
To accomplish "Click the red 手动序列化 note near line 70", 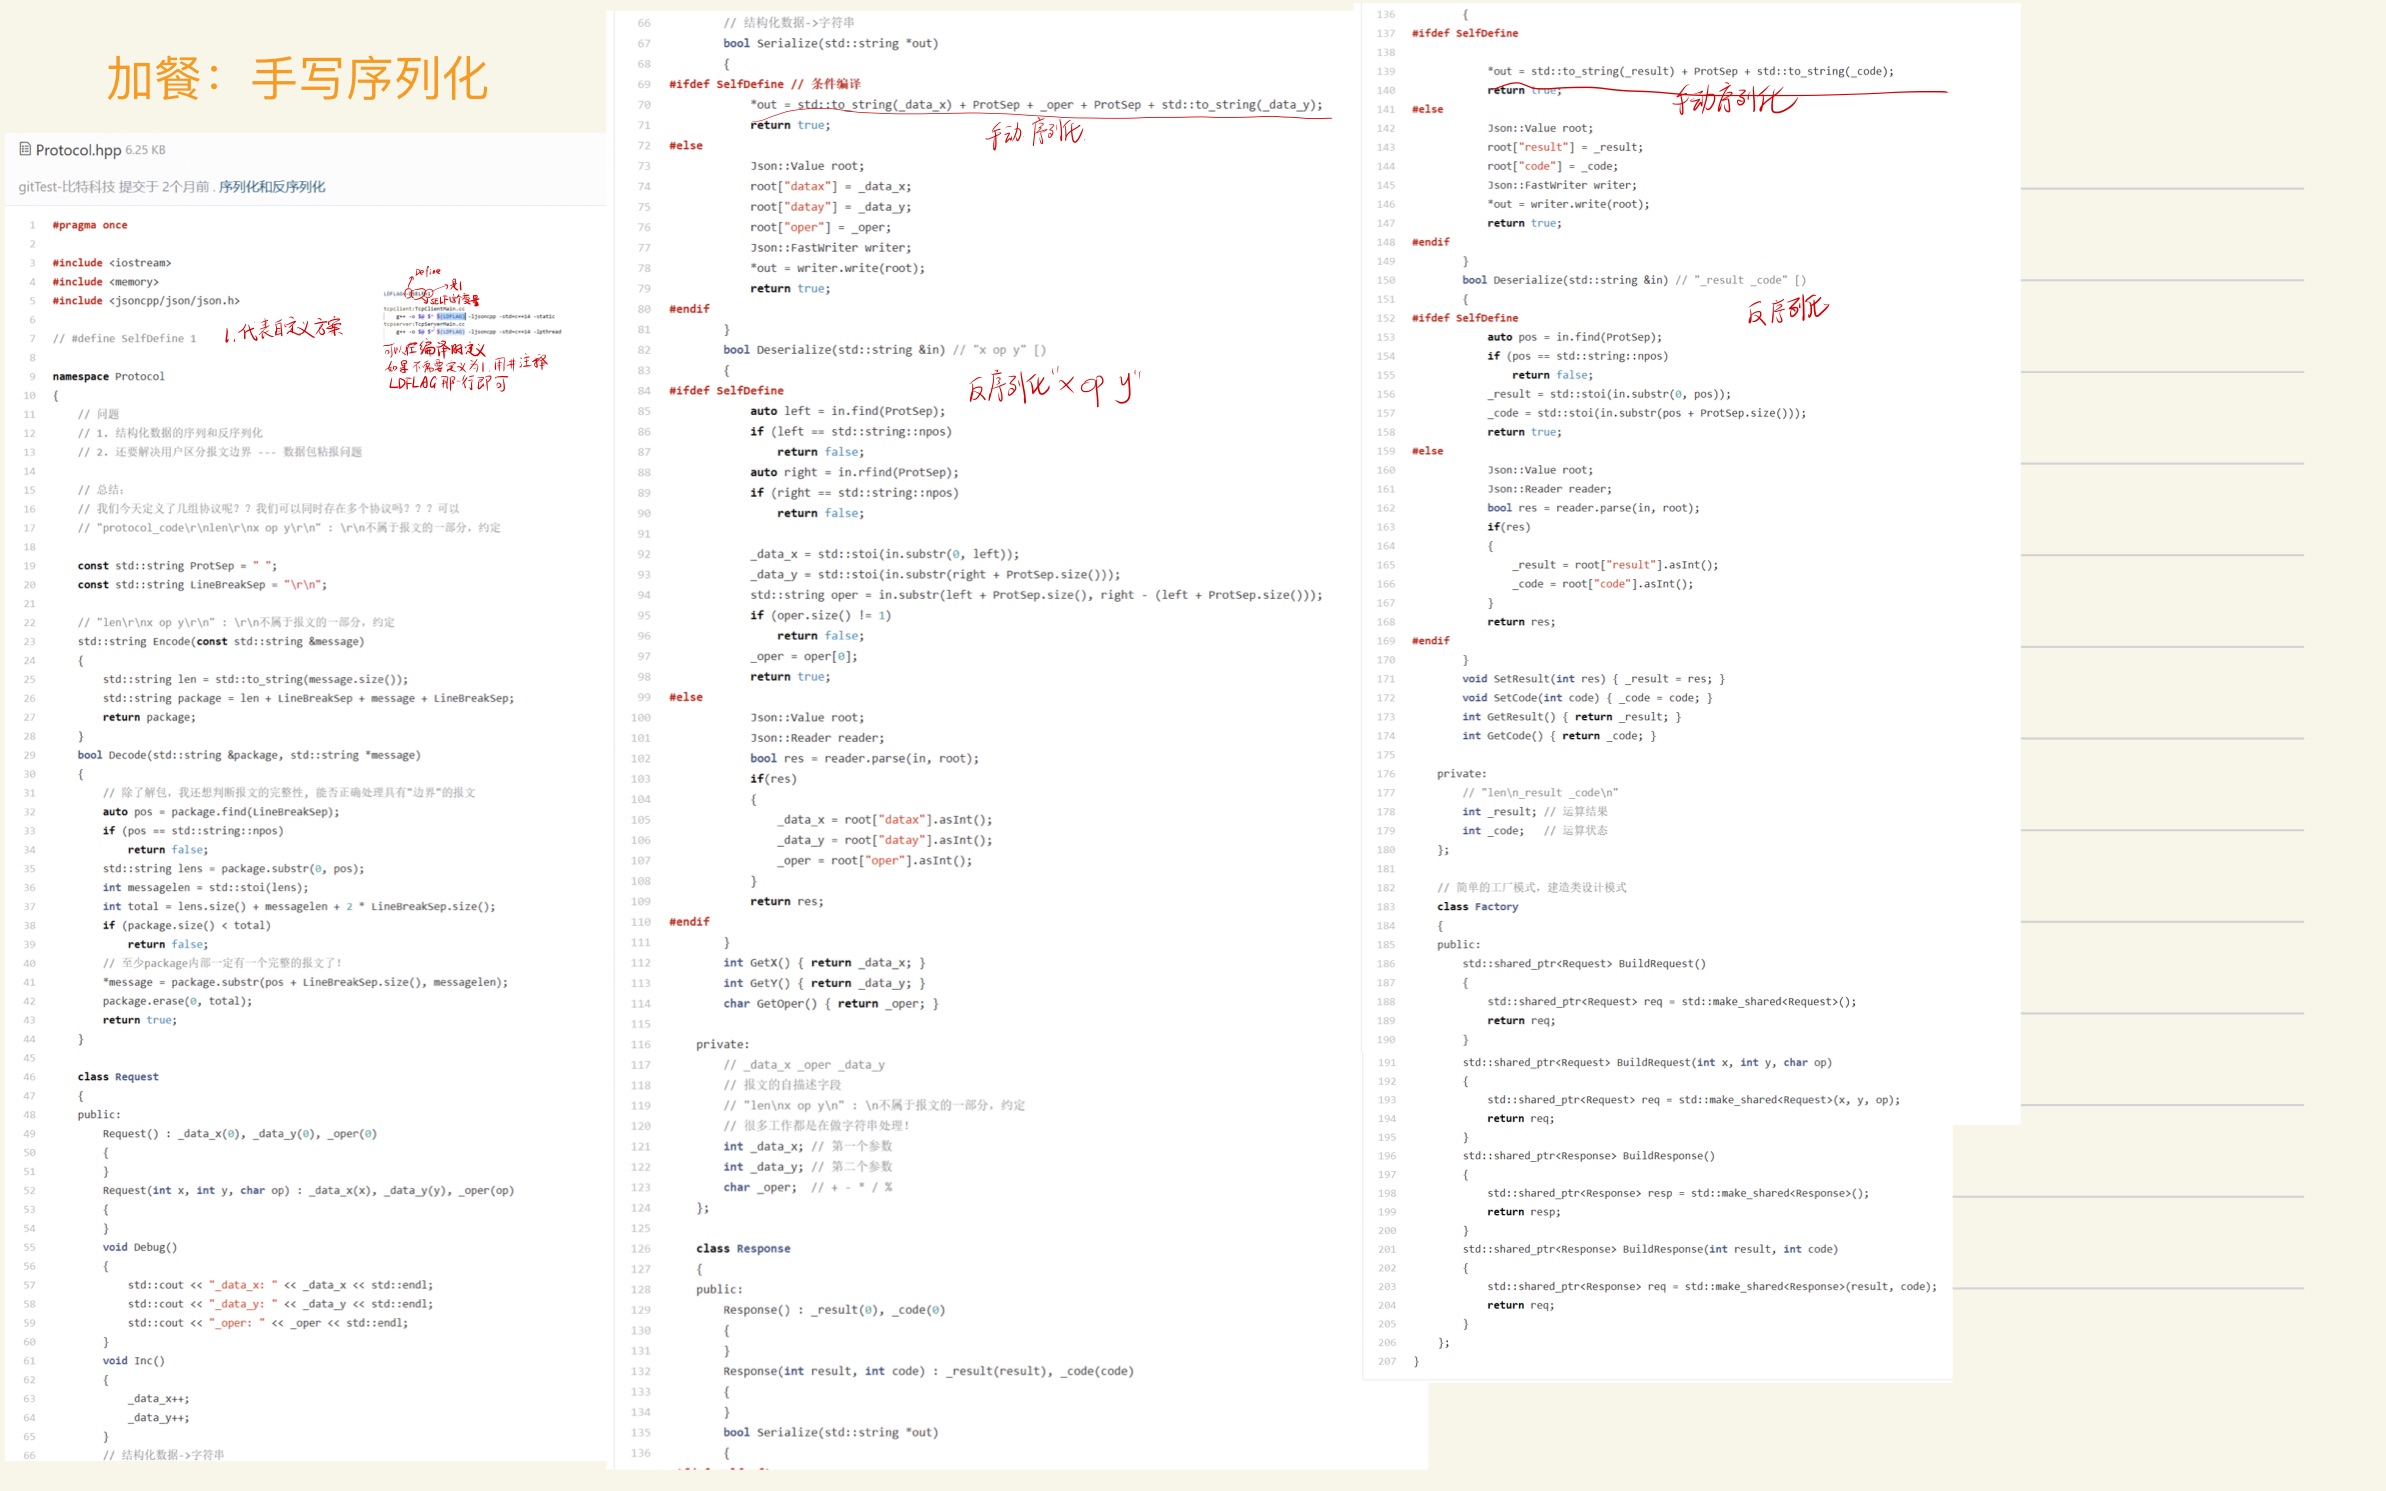I will click(x=1034, y=133).
